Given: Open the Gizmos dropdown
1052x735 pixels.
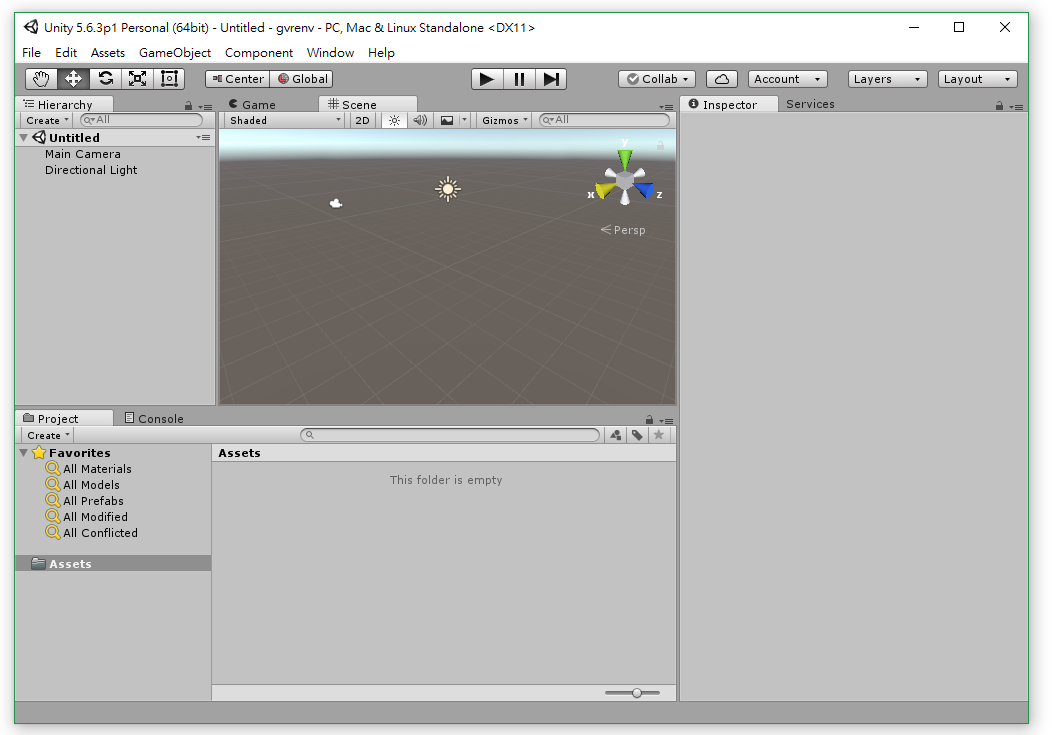Looking at the screenshot, I should tap(505, 120).
